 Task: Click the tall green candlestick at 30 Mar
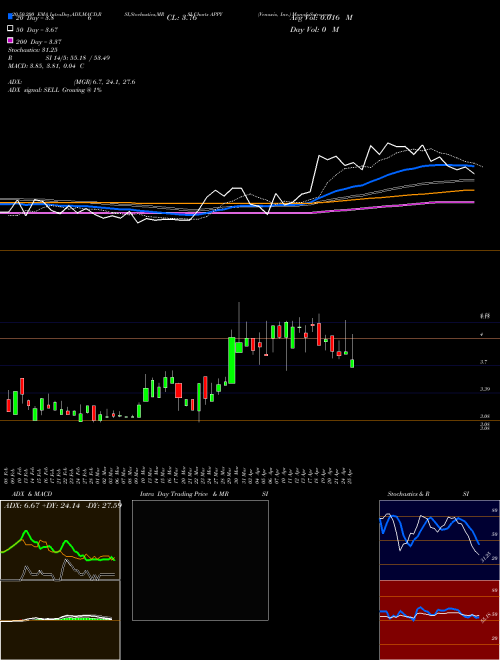pos(231,360)
